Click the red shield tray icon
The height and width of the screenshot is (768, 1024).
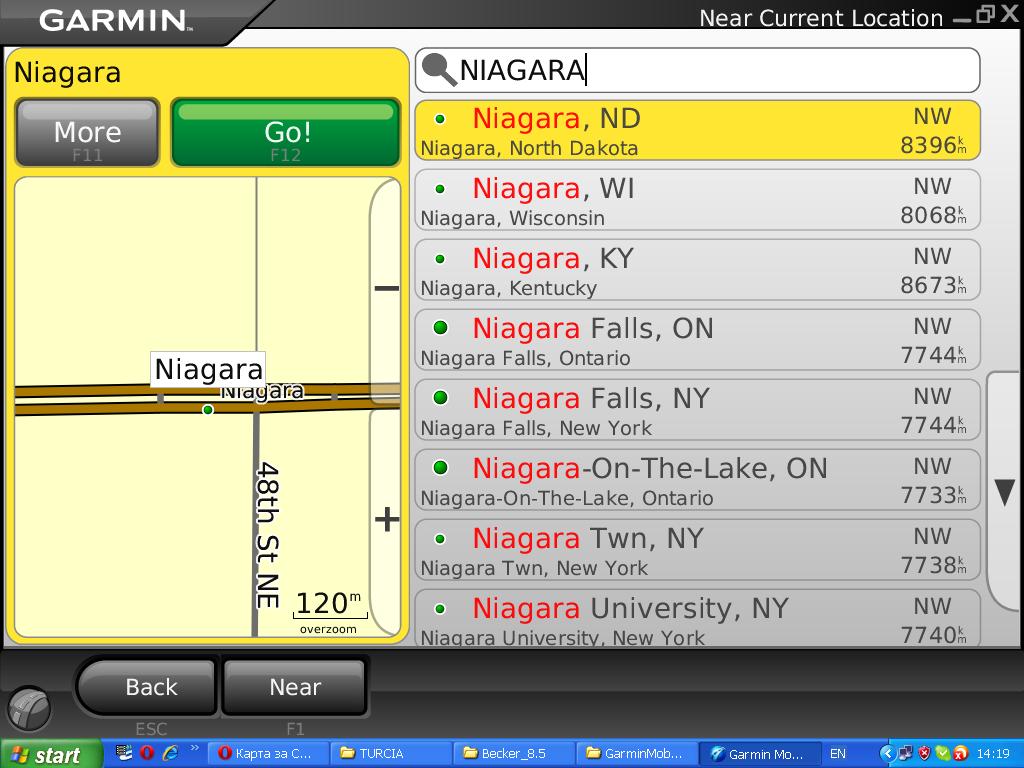click(x=924, y=754)
